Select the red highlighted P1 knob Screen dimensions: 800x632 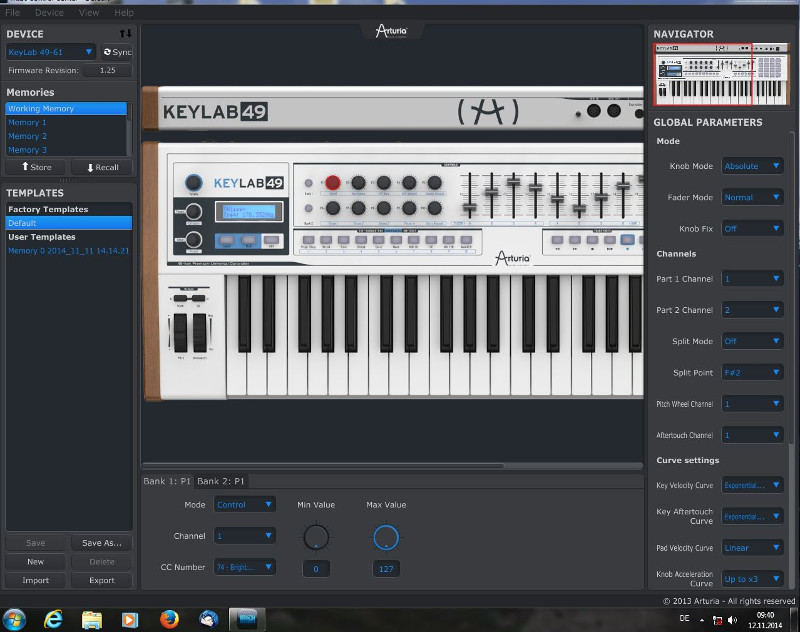(333, 182)
